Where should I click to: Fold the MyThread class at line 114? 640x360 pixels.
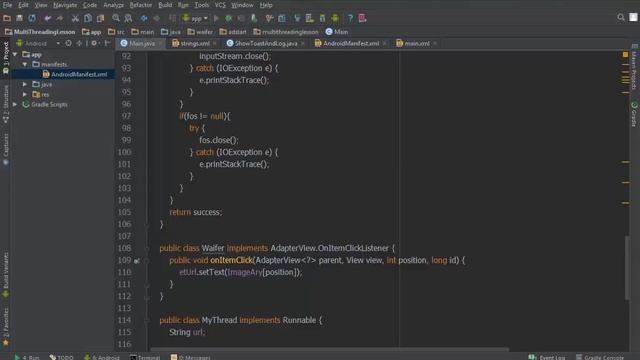[x=147, y=320]
